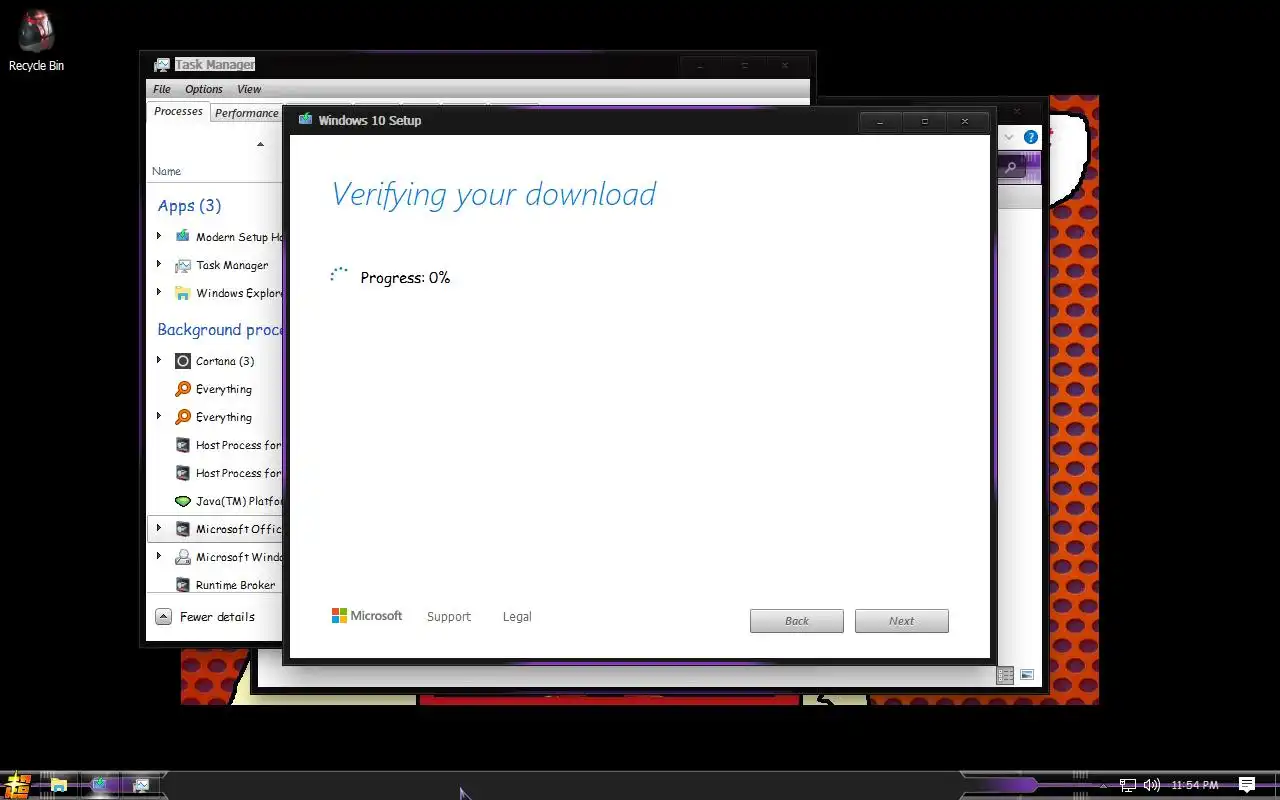Open File Explorer from the taskbar
The image size is (1280, 800).
pos(59,785)
